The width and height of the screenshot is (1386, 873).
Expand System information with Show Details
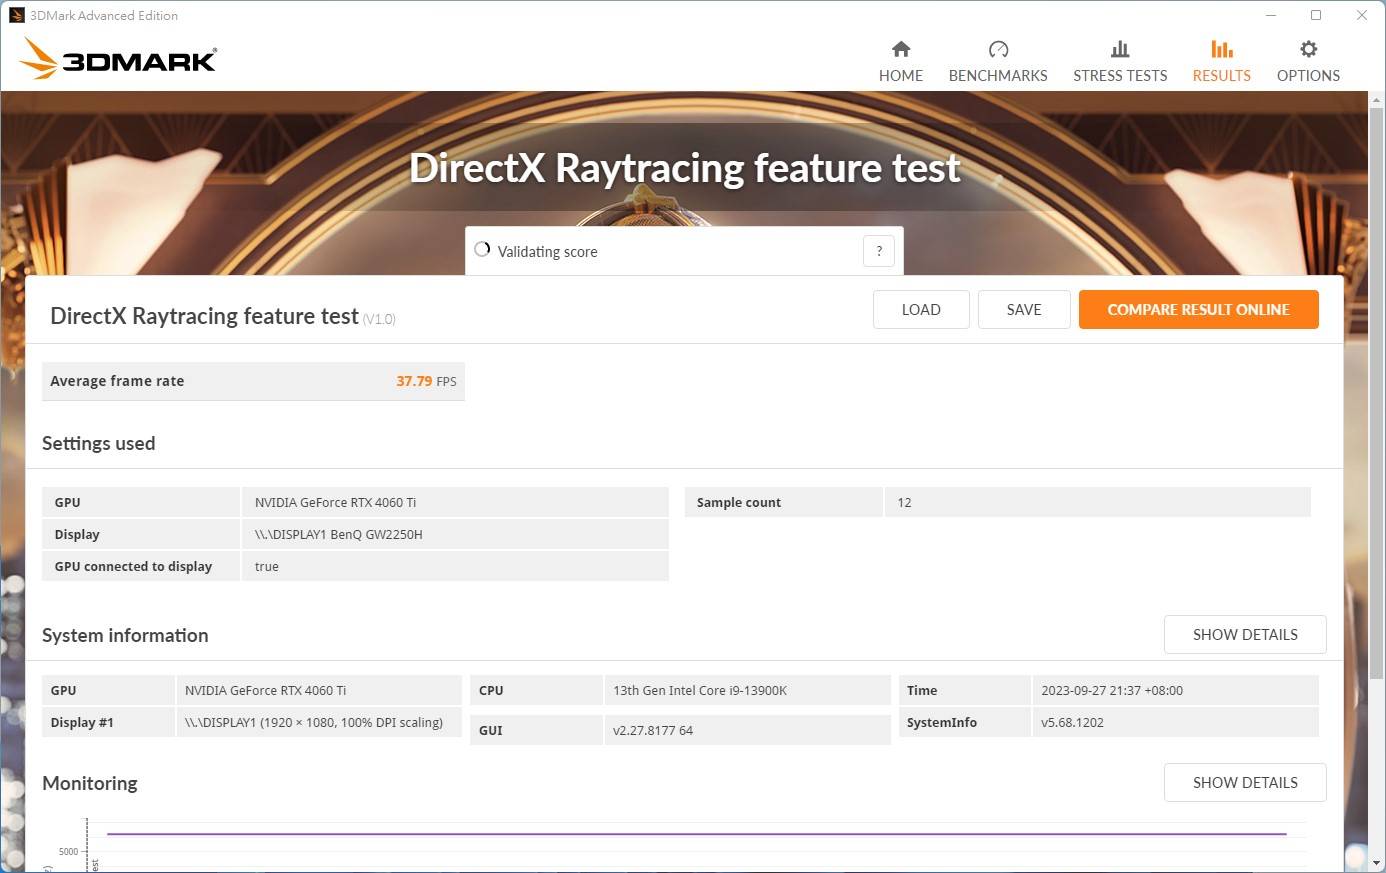click(x=1244, y=634)
